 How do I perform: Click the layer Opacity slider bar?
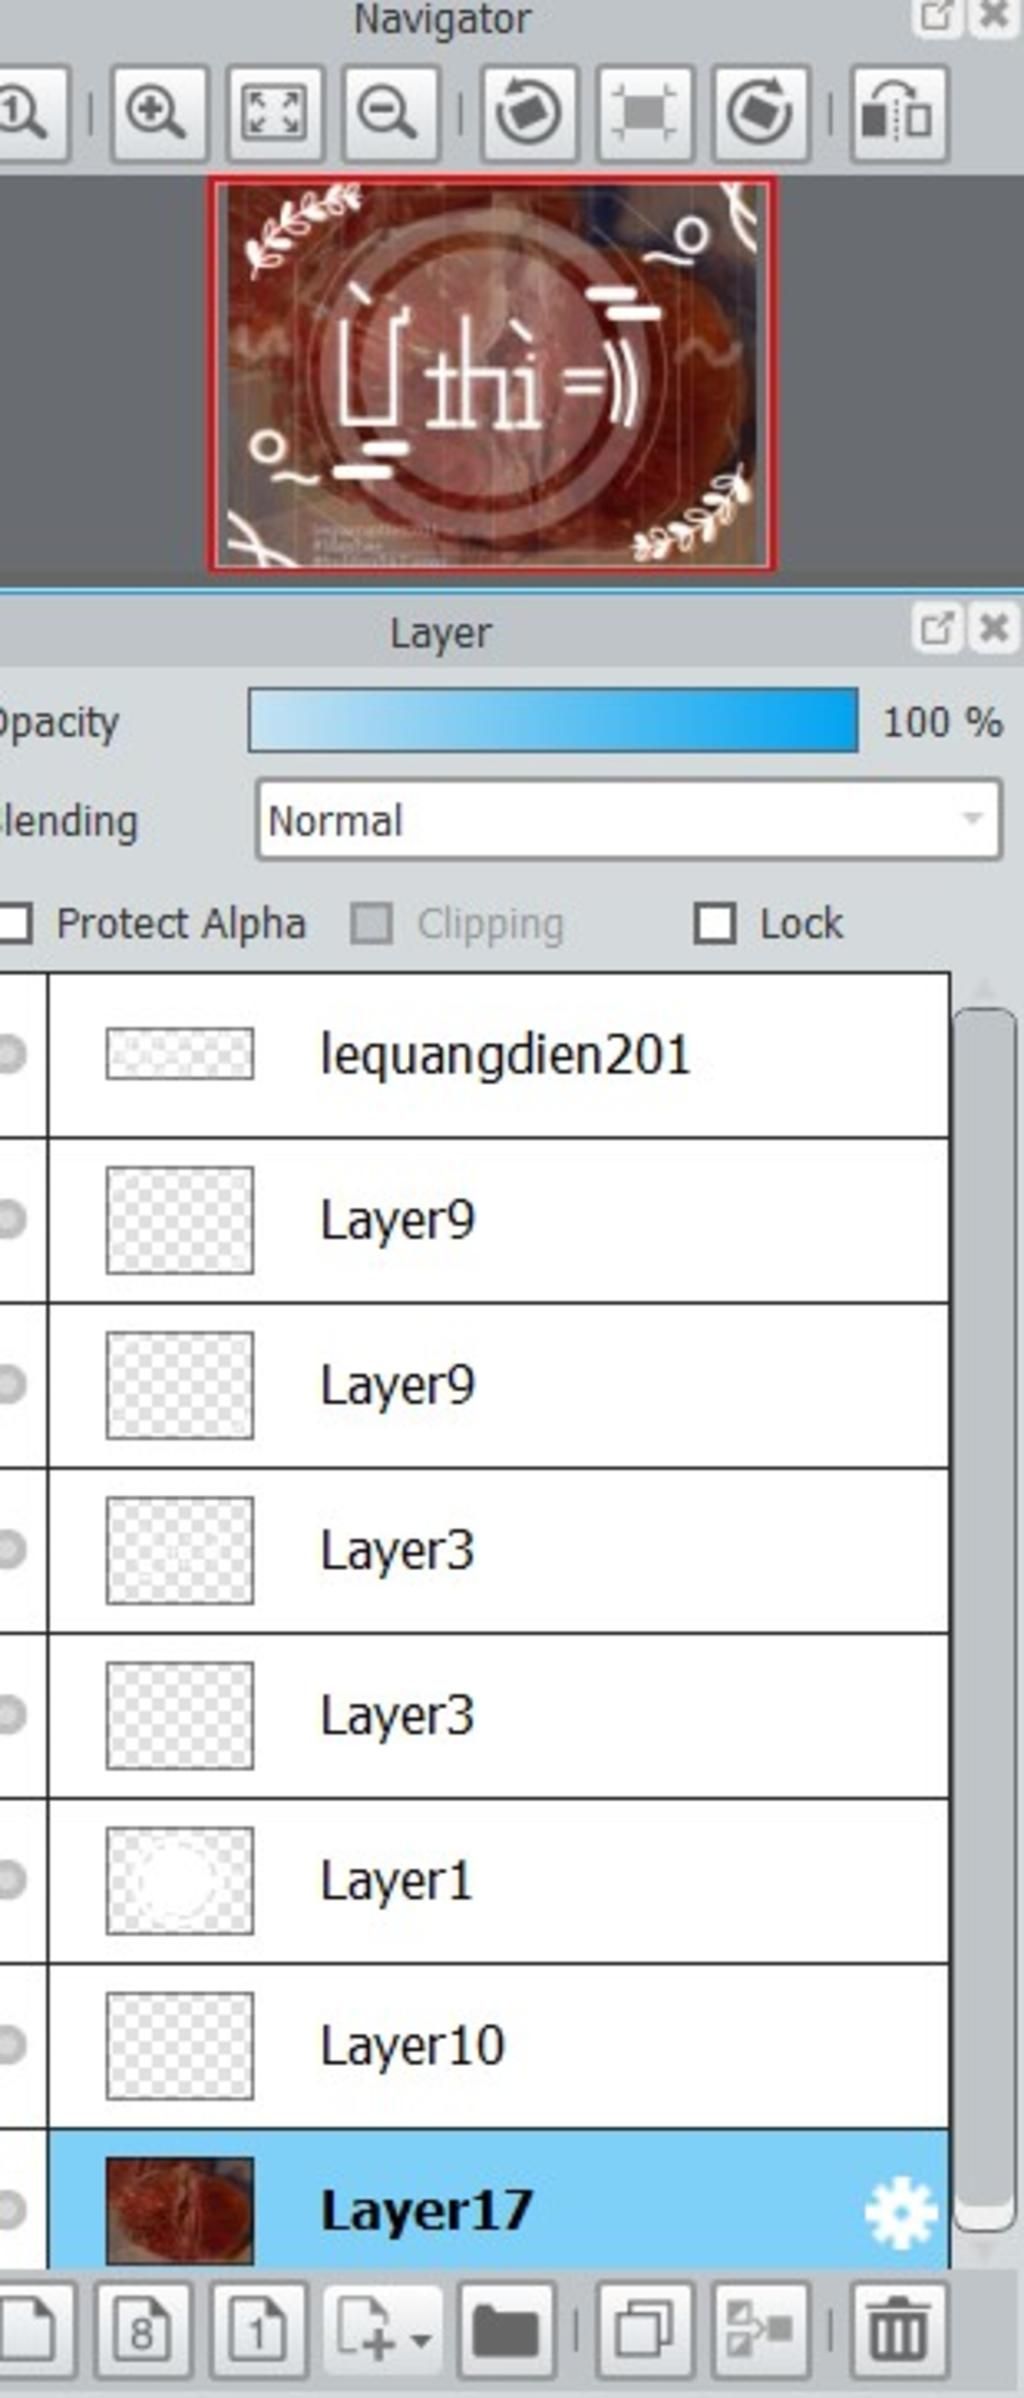[x=553, y=720]
